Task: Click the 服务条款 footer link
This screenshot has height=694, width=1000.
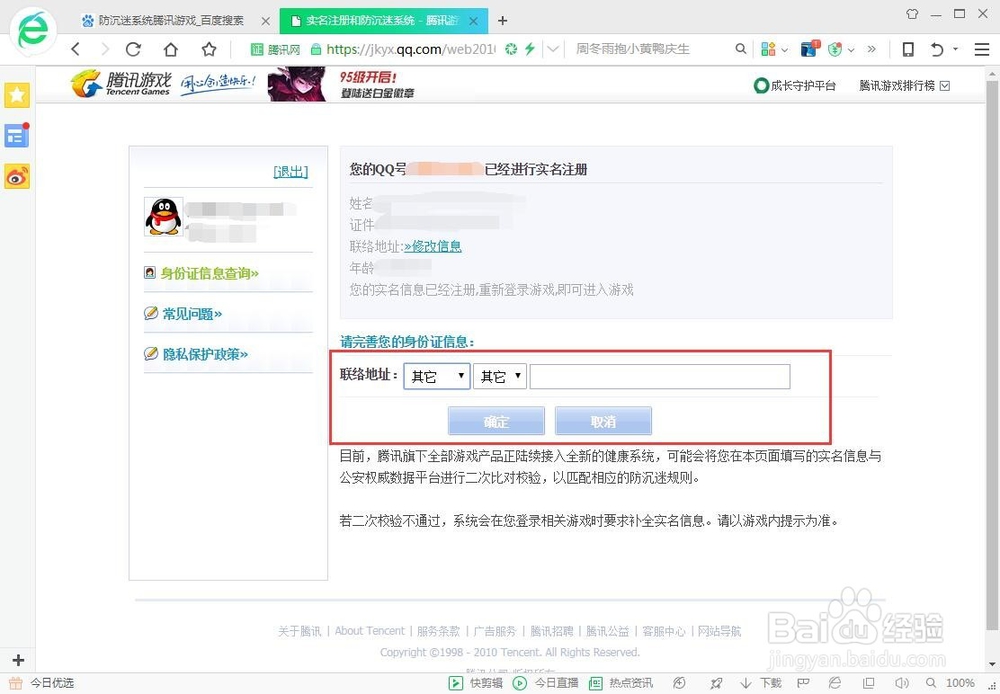Action: point(438,631)
